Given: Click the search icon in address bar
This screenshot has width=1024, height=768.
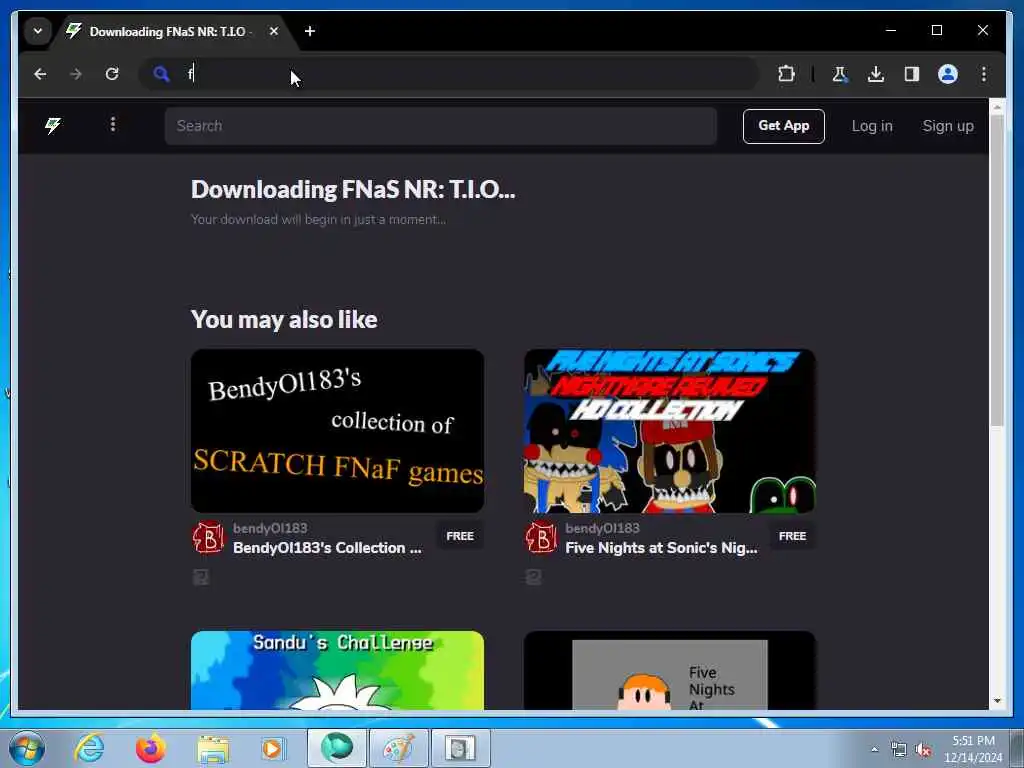Looking at the screenshot, I should tap(161, 74).
